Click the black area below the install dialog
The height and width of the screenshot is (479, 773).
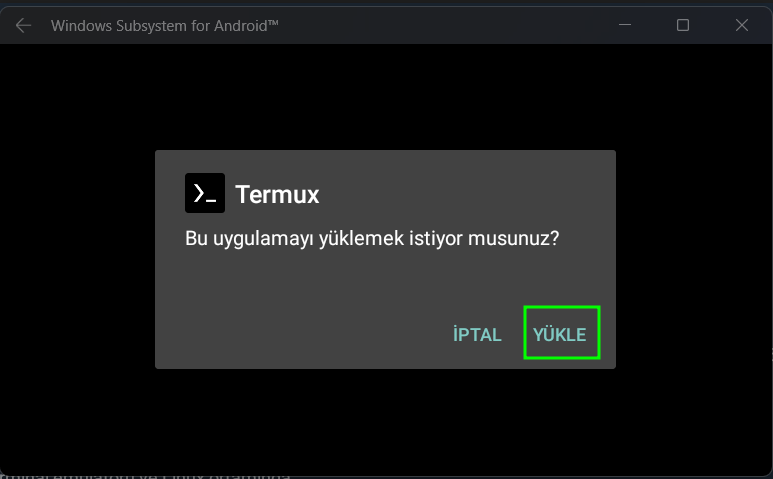point(385,419)
